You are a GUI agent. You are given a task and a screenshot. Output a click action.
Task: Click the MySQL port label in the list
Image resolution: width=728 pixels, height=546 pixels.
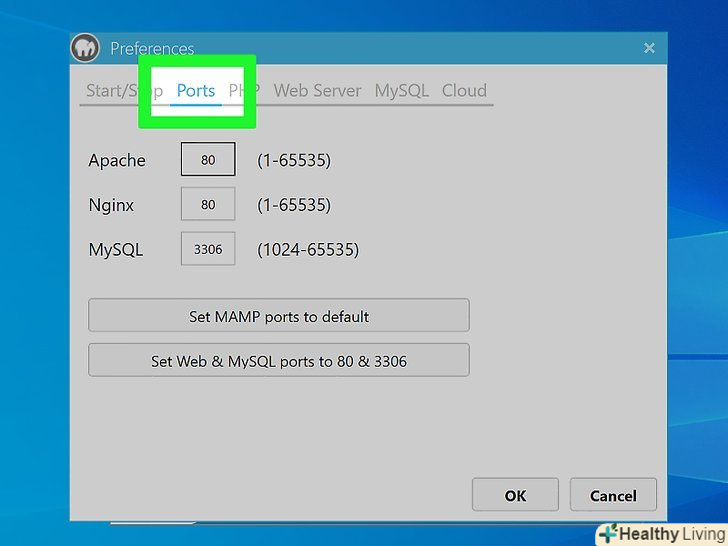[x=116, y=250]
